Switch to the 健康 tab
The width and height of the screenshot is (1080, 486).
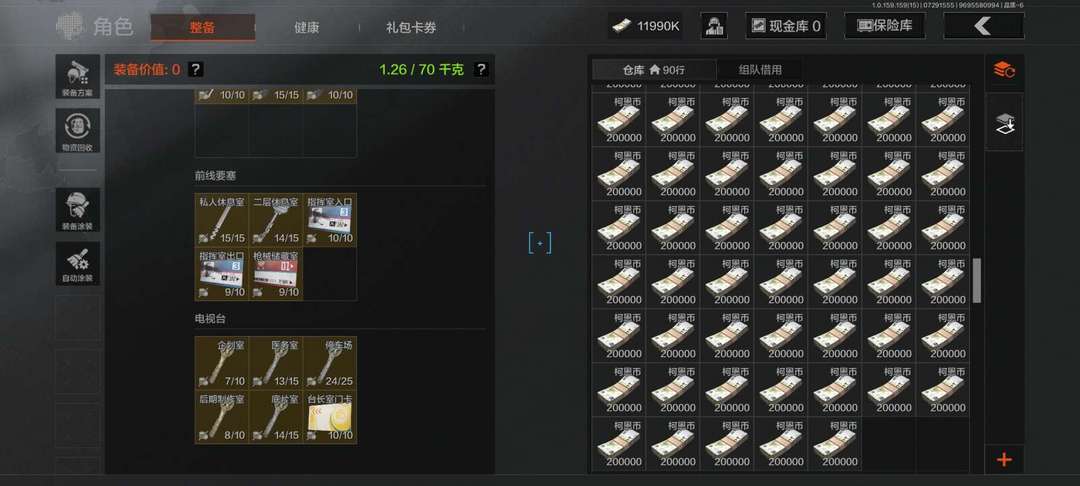tap(307, 28)
